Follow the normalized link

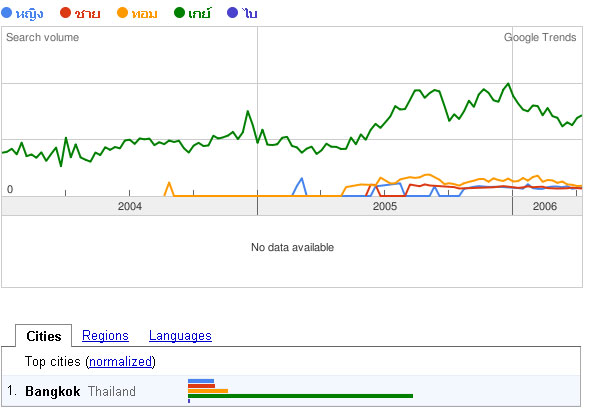click(x=120, y=362)
